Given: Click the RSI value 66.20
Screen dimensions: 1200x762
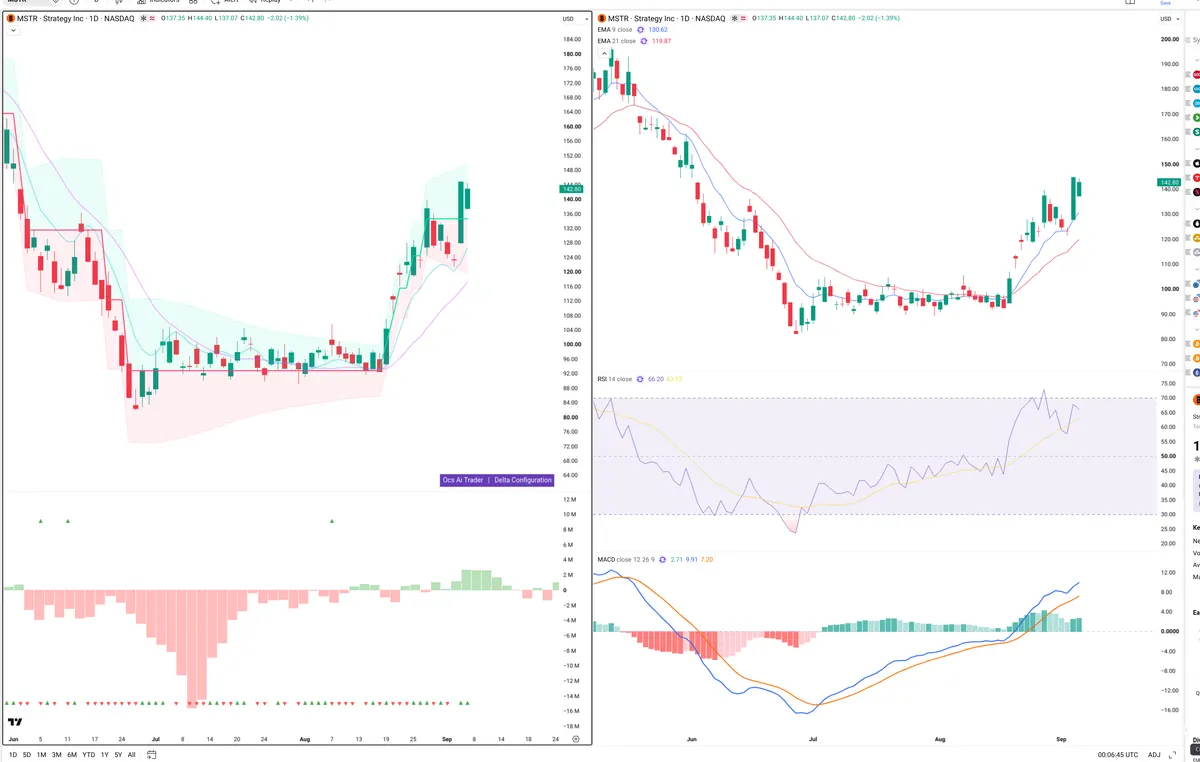Looking at the screenshot, I should (656, 379).
